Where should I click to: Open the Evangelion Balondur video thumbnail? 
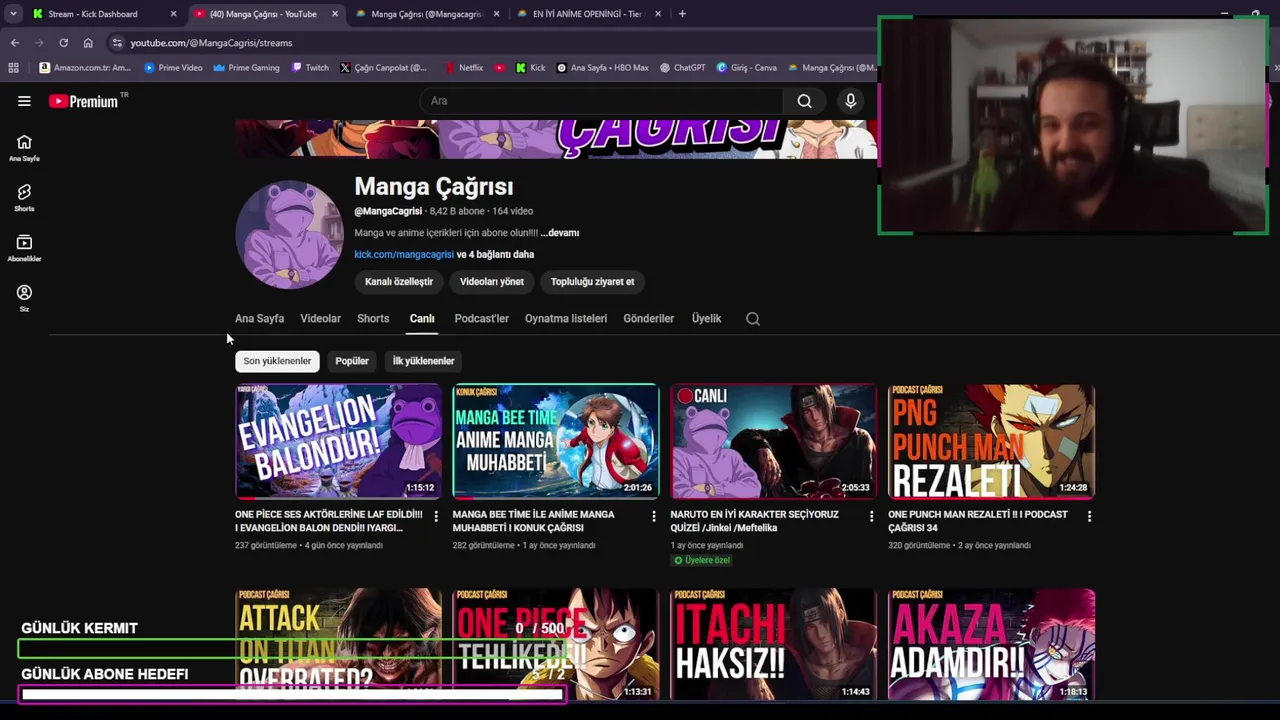338,441
